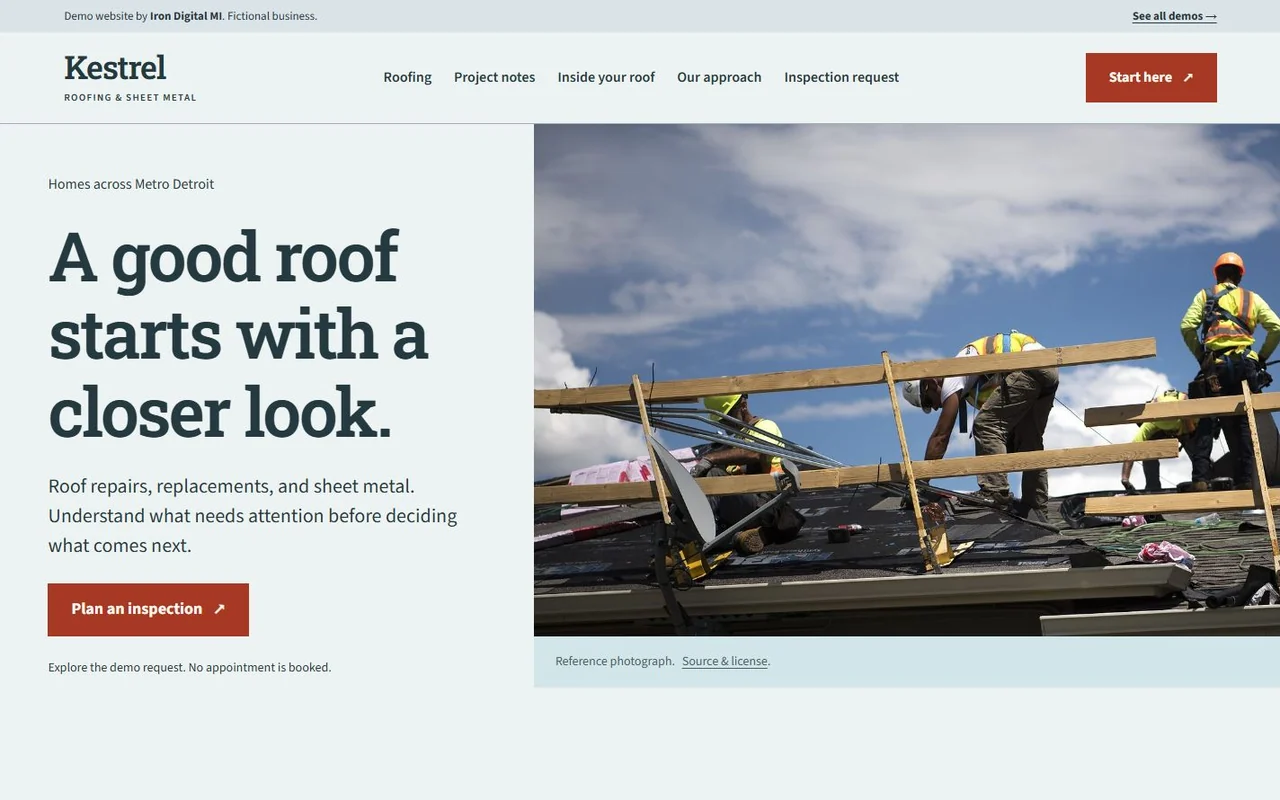1280x800 pixels.
Task: Click the Start here button
Action: [x=1151, y=77]
